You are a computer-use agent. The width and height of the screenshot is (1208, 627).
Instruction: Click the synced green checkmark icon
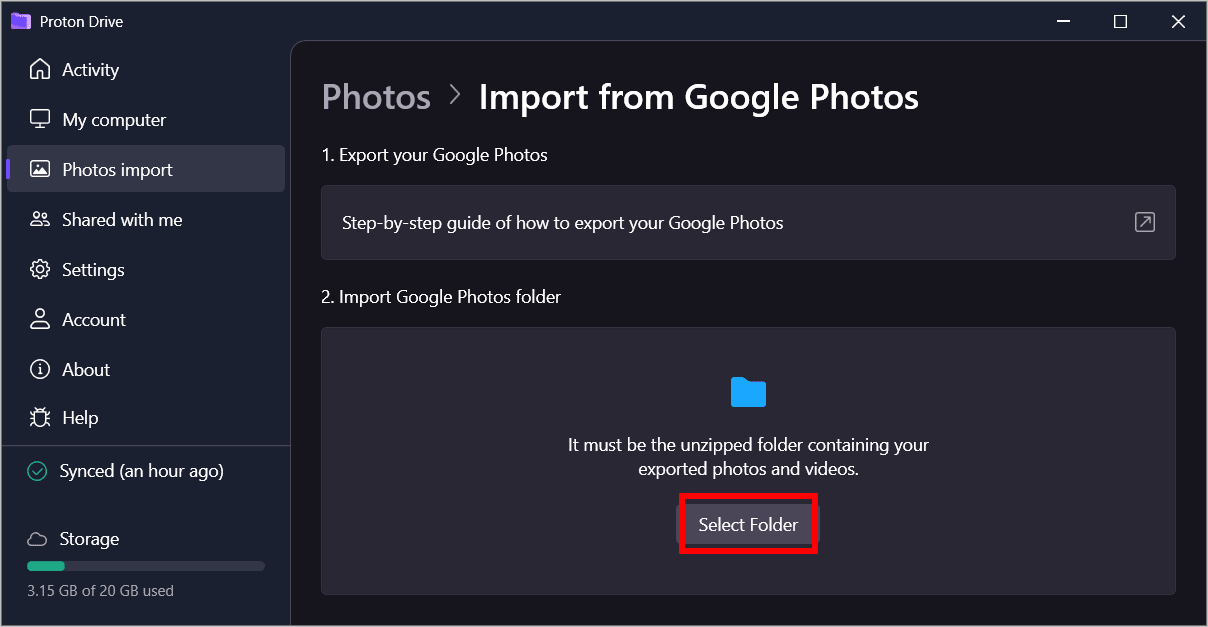click(x=37, y=471)
